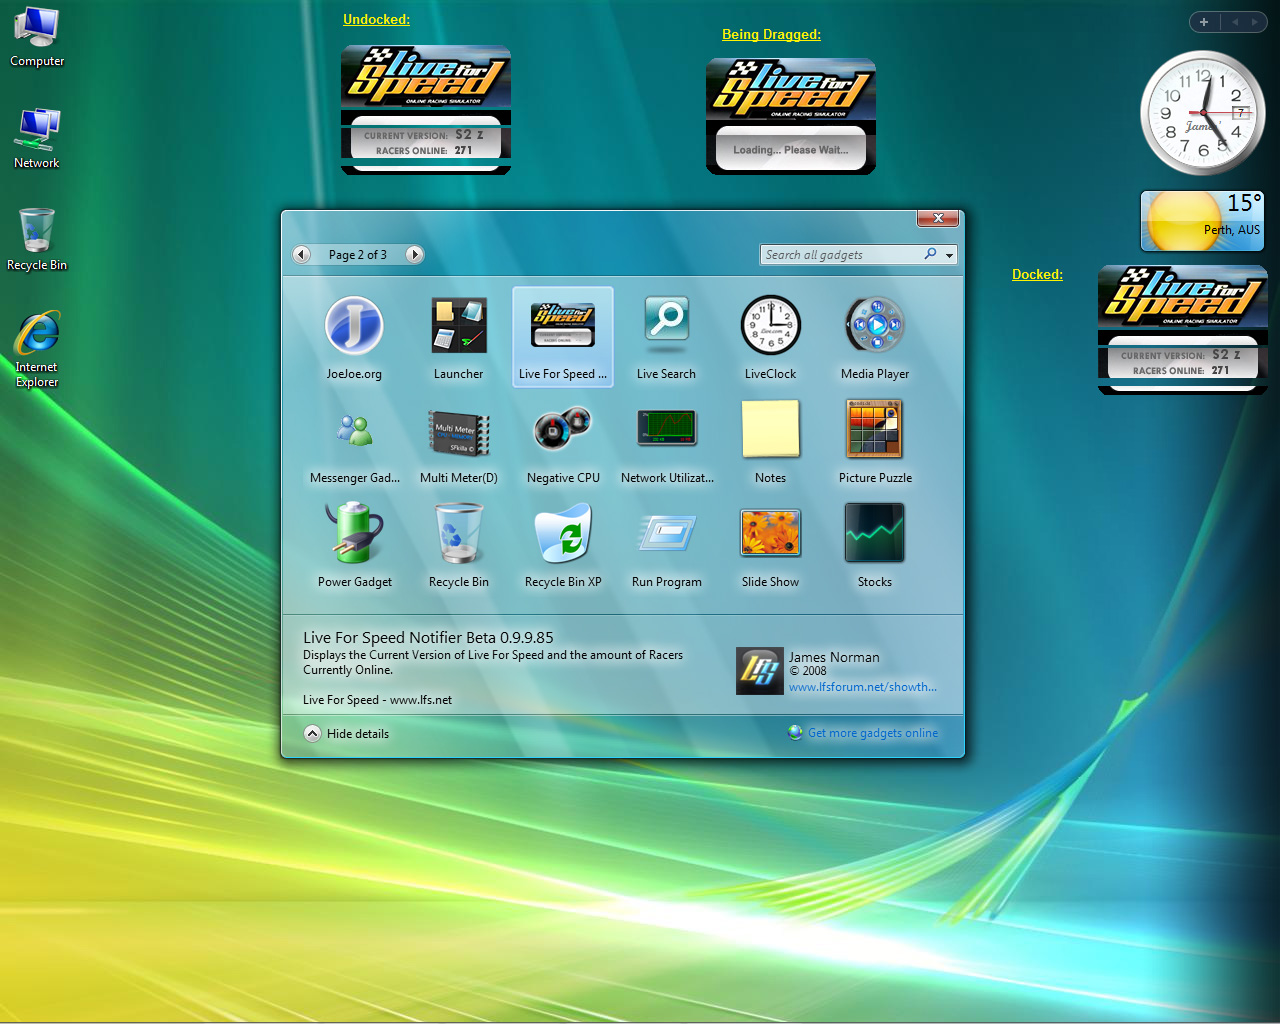Click the search magnifier icon
1280x1024 pixels.
[x=931, y=254]
